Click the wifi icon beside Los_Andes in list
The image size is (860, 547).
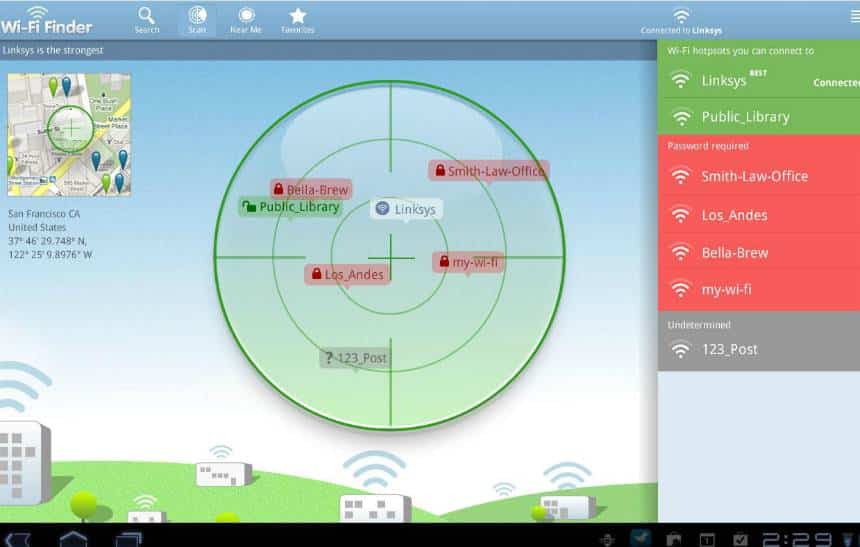click(680, 215)
